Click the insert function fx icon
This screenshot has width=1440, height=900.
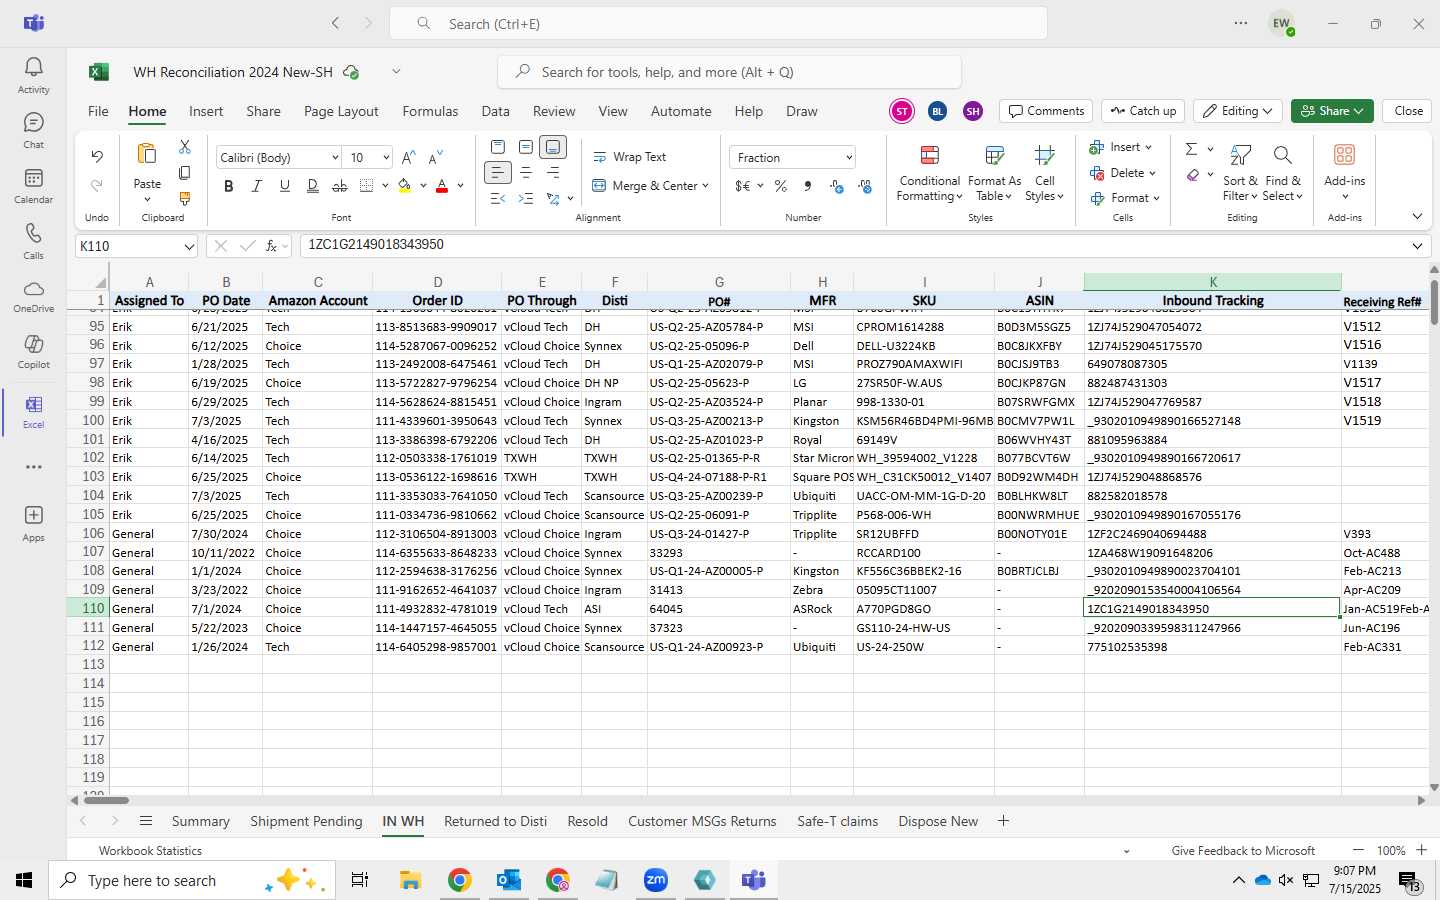point(271,246)
